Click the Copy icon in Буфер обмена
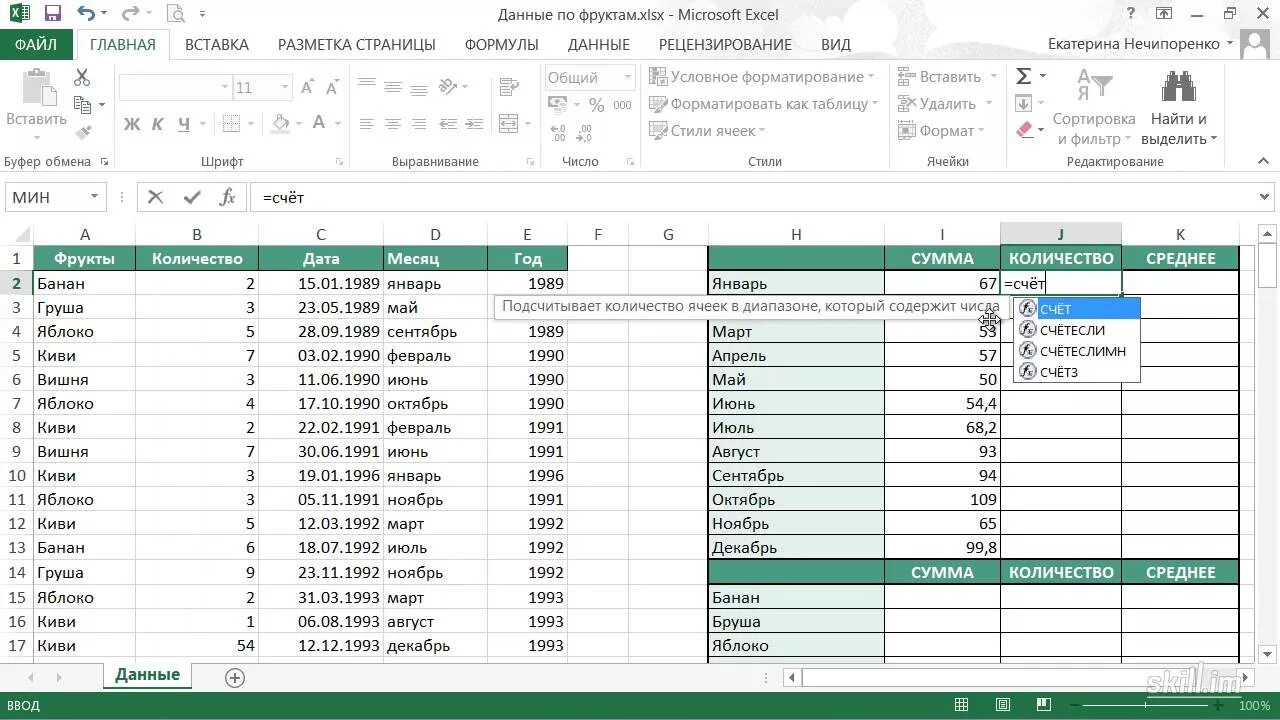Image resolution: width=1280 pixels, height=720 pixels. coord(82,104)
